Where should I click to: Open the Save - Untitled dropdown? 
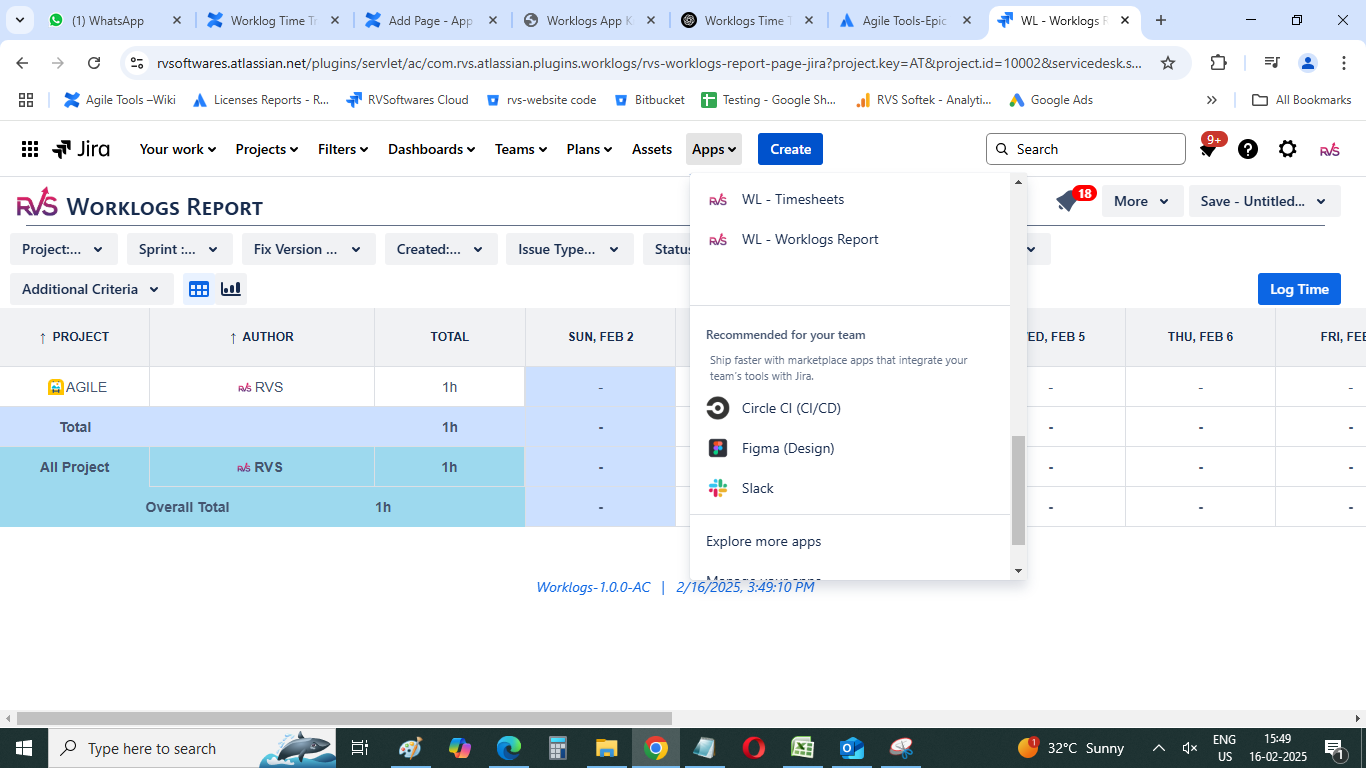point(1264,201)
